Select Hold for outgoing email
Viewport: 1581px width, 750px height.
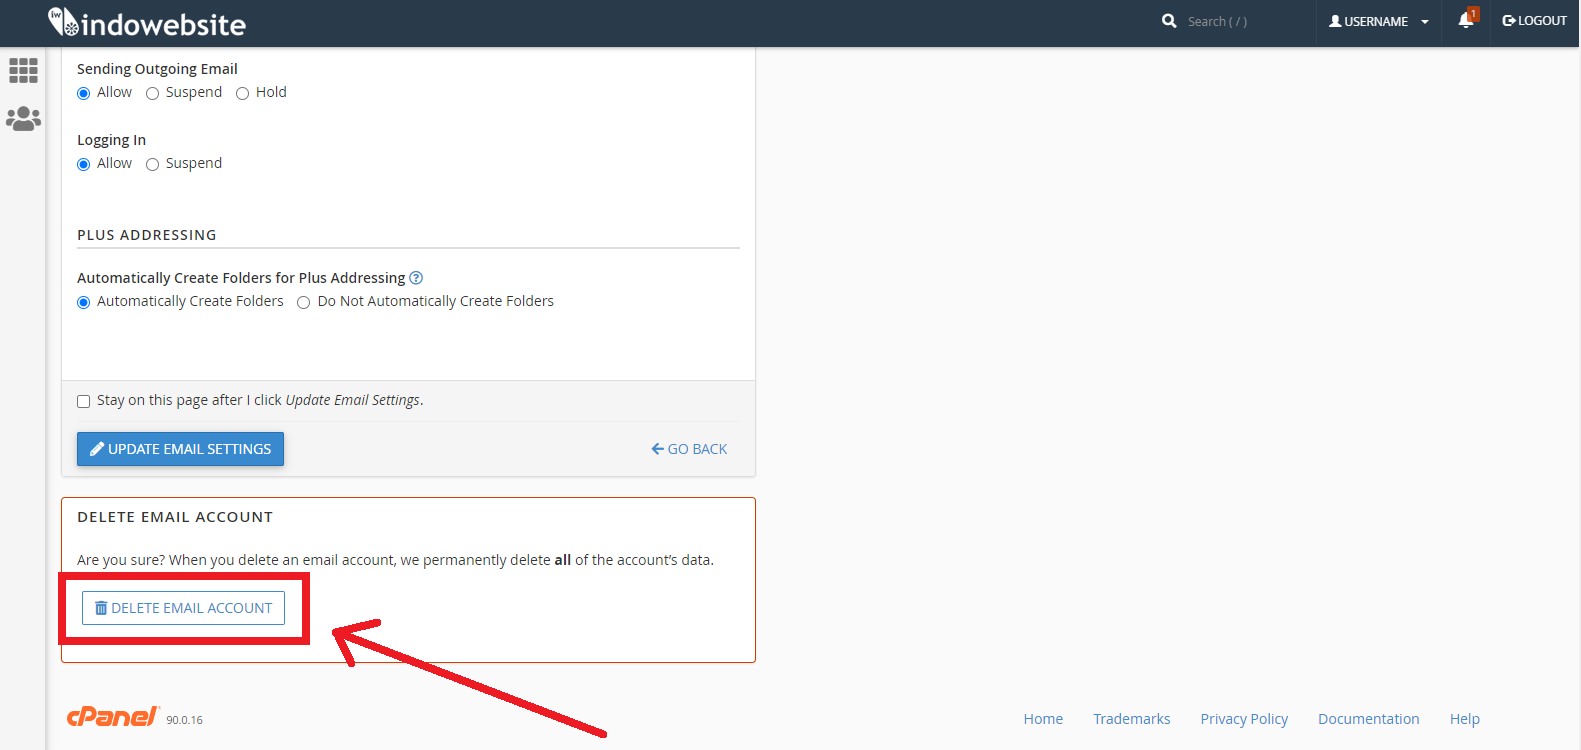[x=243, y=94]
